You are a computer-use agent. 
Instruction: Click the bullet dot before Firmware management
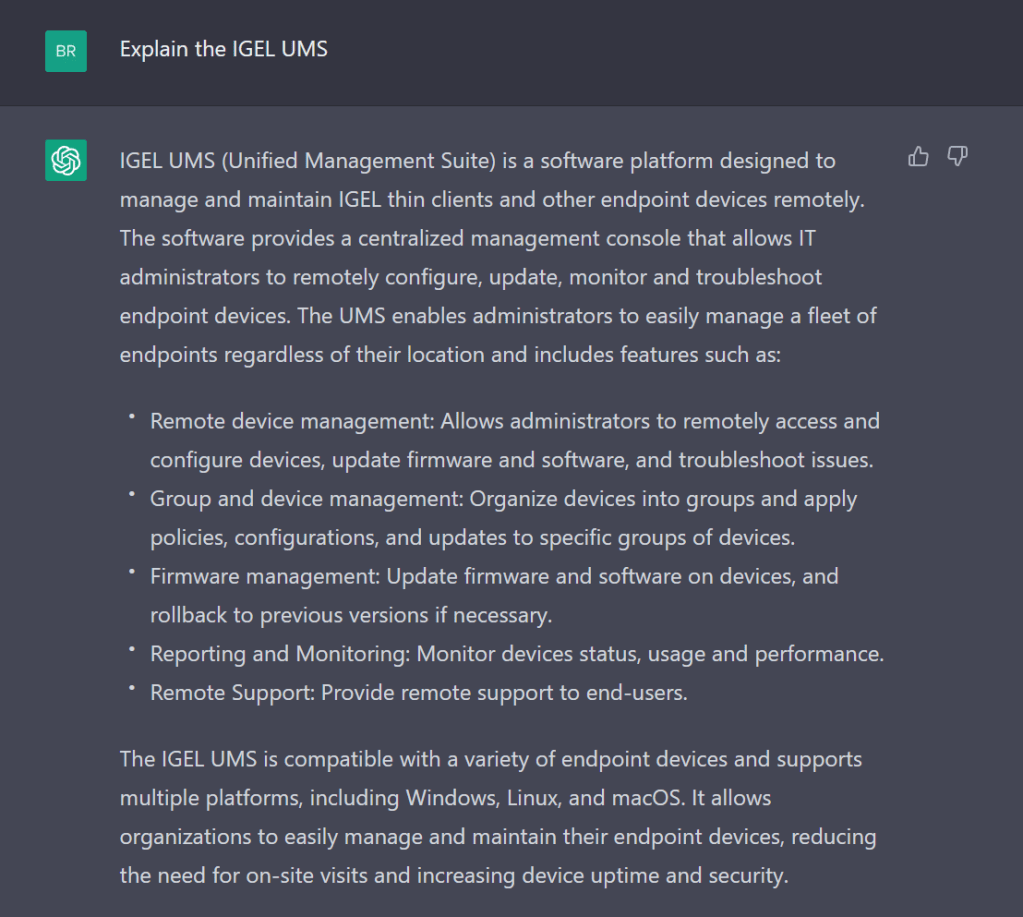[x=131, y=572]
